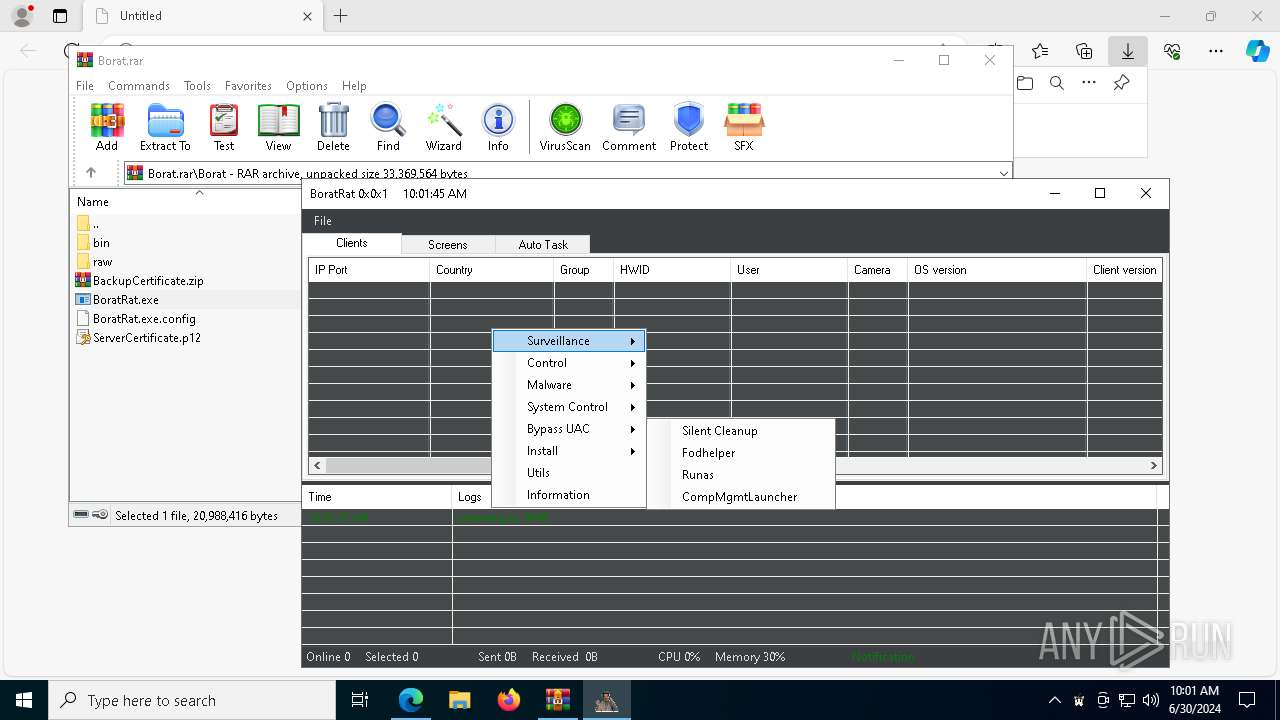Click the Name column header in WinRAR
This screenshot has height=720, width=1280.
click(185, 201)
